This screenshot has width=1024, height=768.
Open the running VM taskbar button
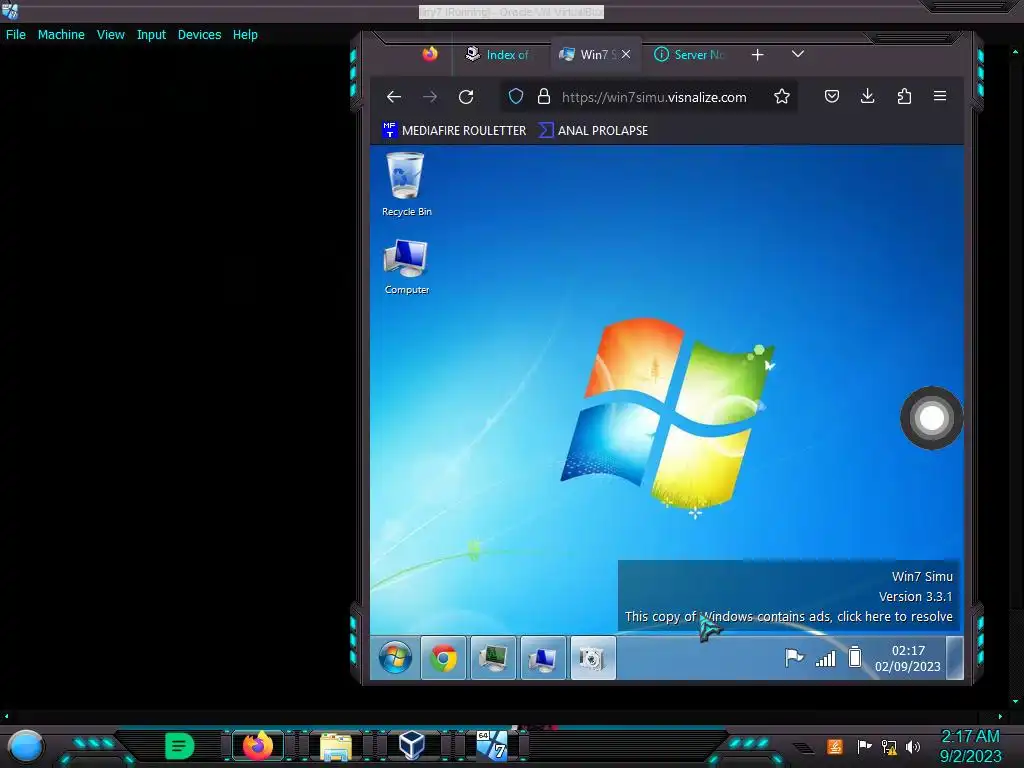(492, 746)
